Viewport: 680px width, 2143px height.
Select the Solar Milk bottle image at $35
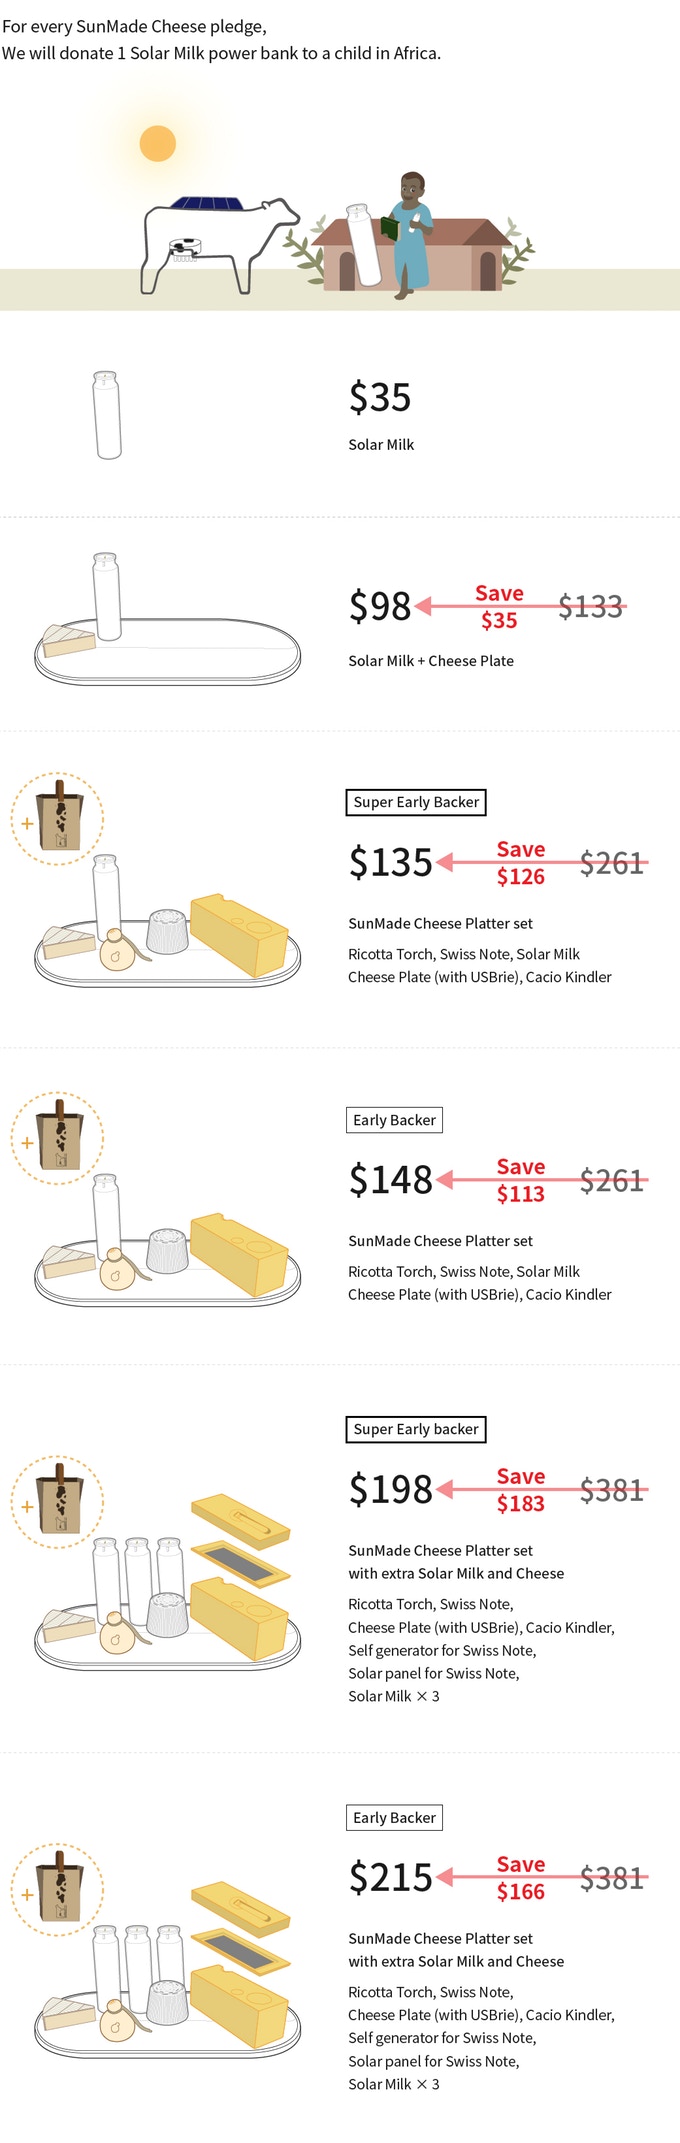pyautogui.click(x=107, y=415)
